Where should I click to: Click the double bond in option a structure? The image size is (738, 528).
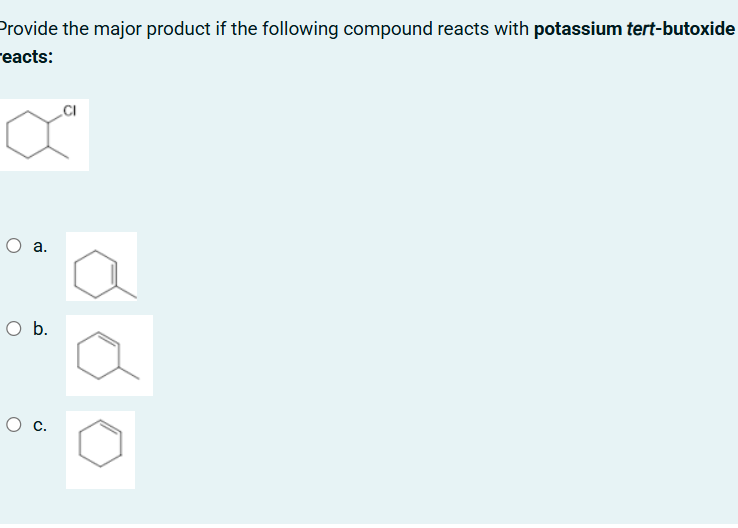[x=114, y=274]
